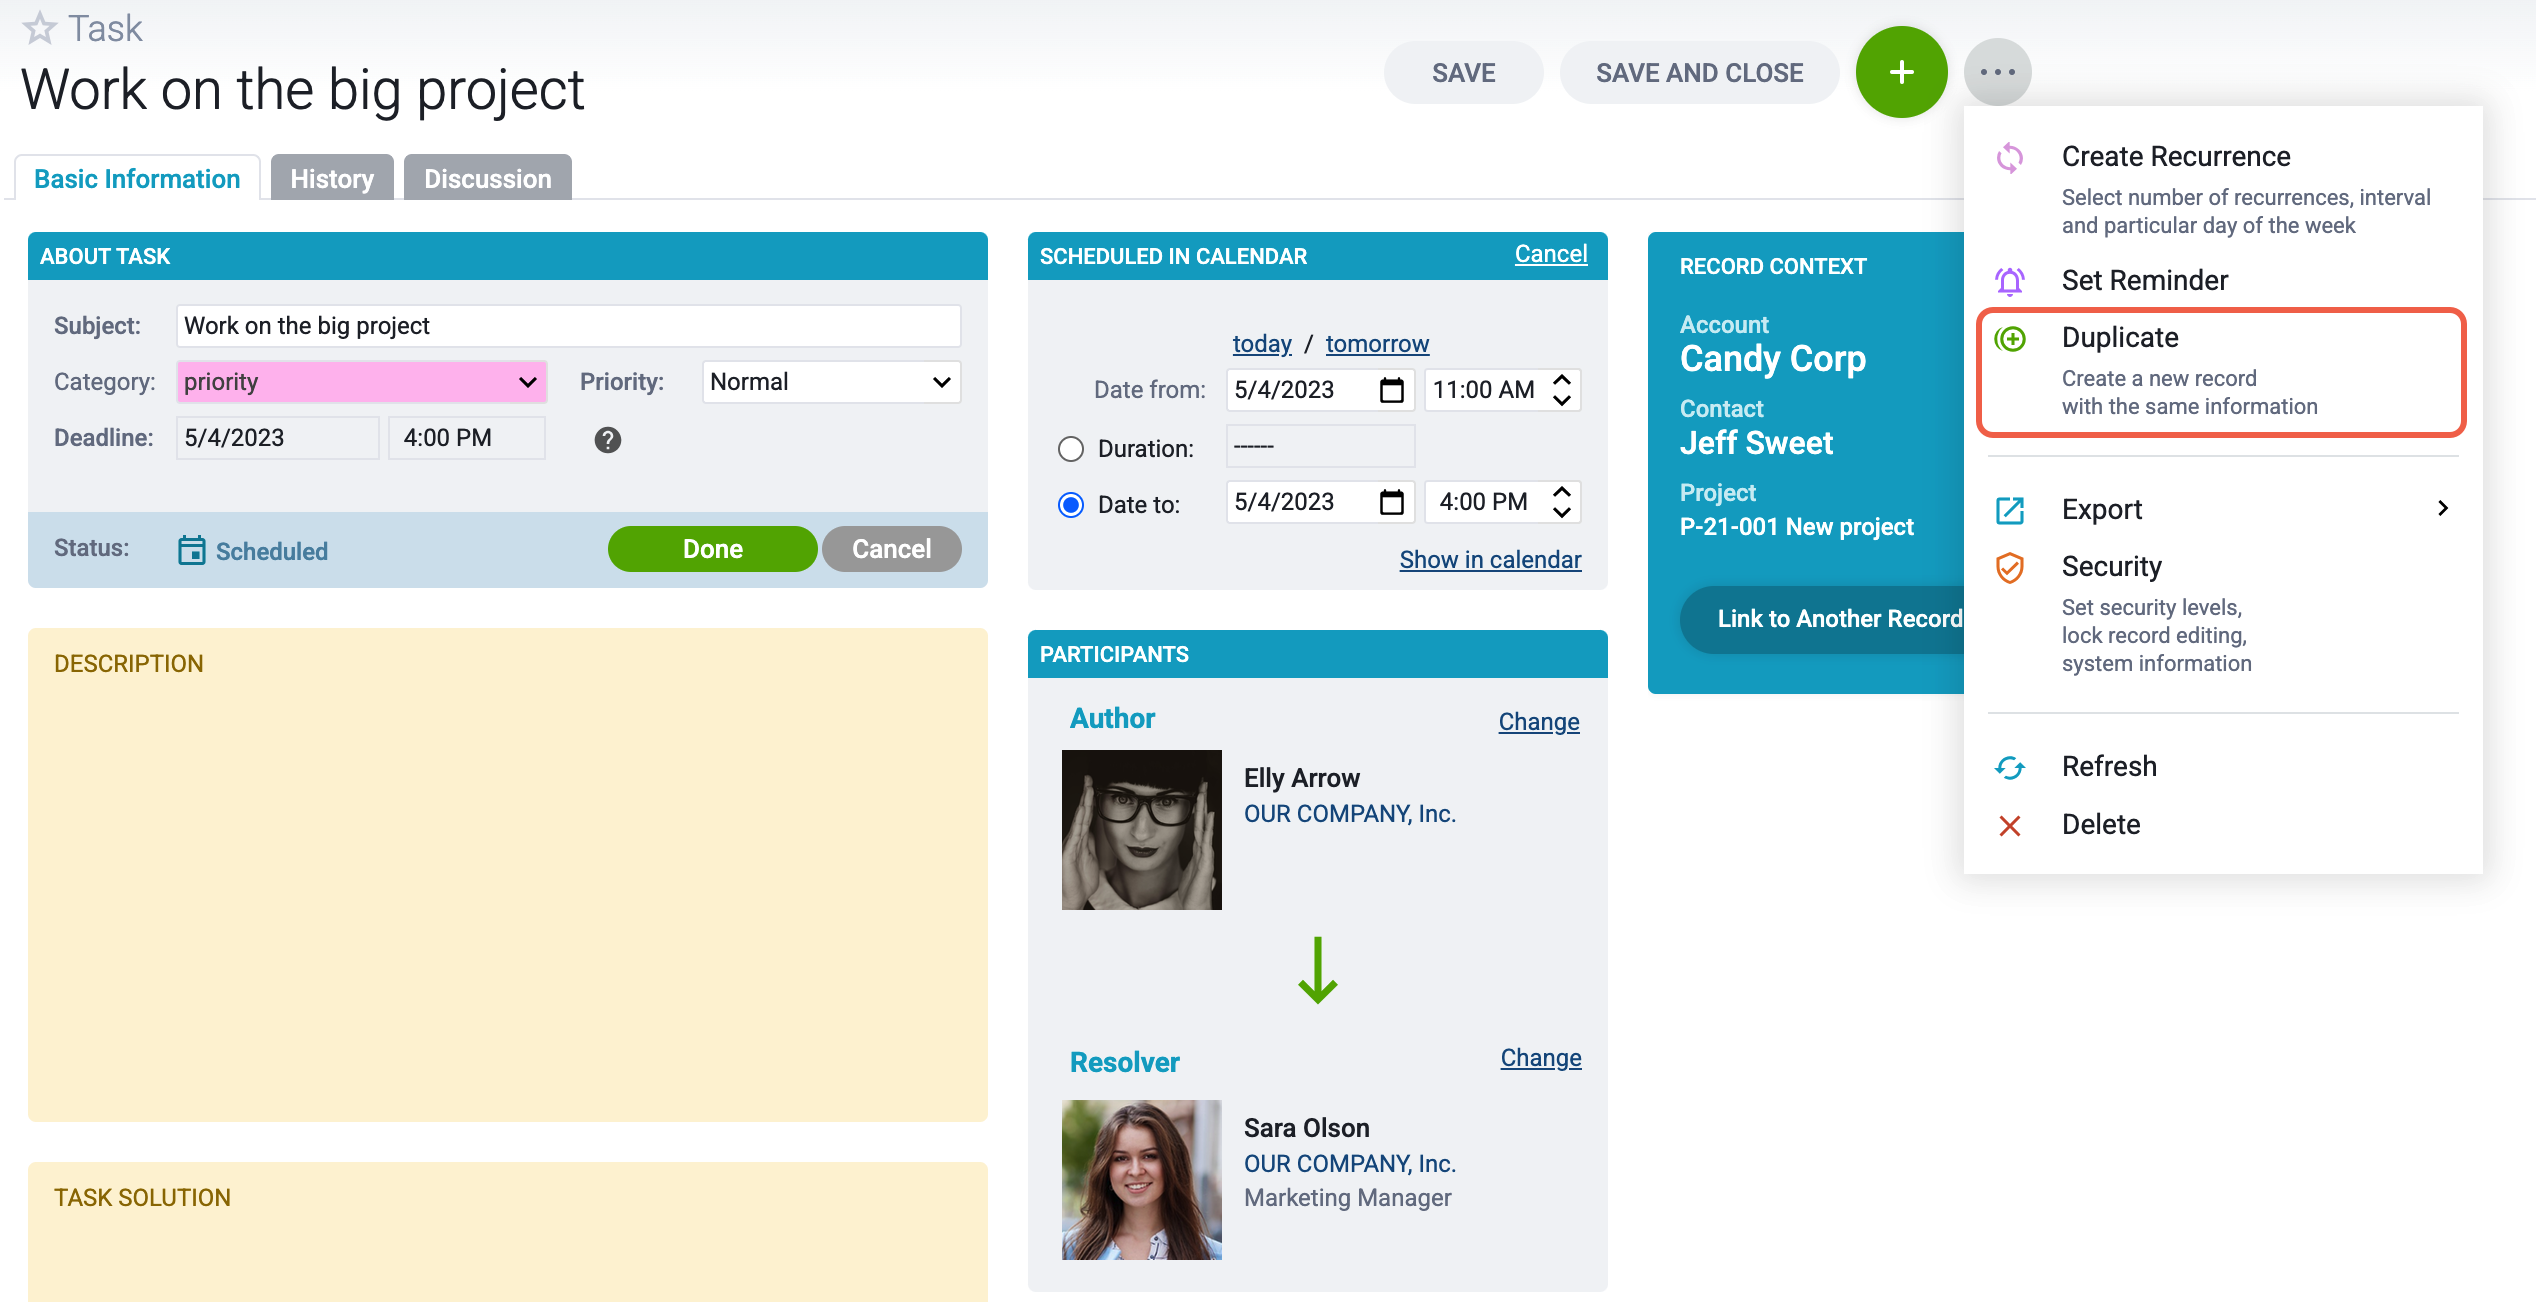Viewport: 2536px width, 1302px height.
Task: Choose Duplicate from the menu
Action: (2221, 372)
